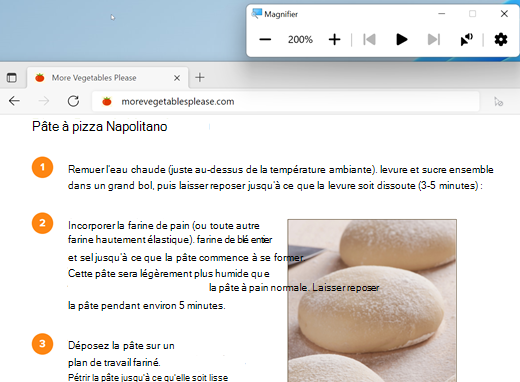Click the read aloud icon in toolbar
Viewport: 520px width, 382px height.
[498, 101]
